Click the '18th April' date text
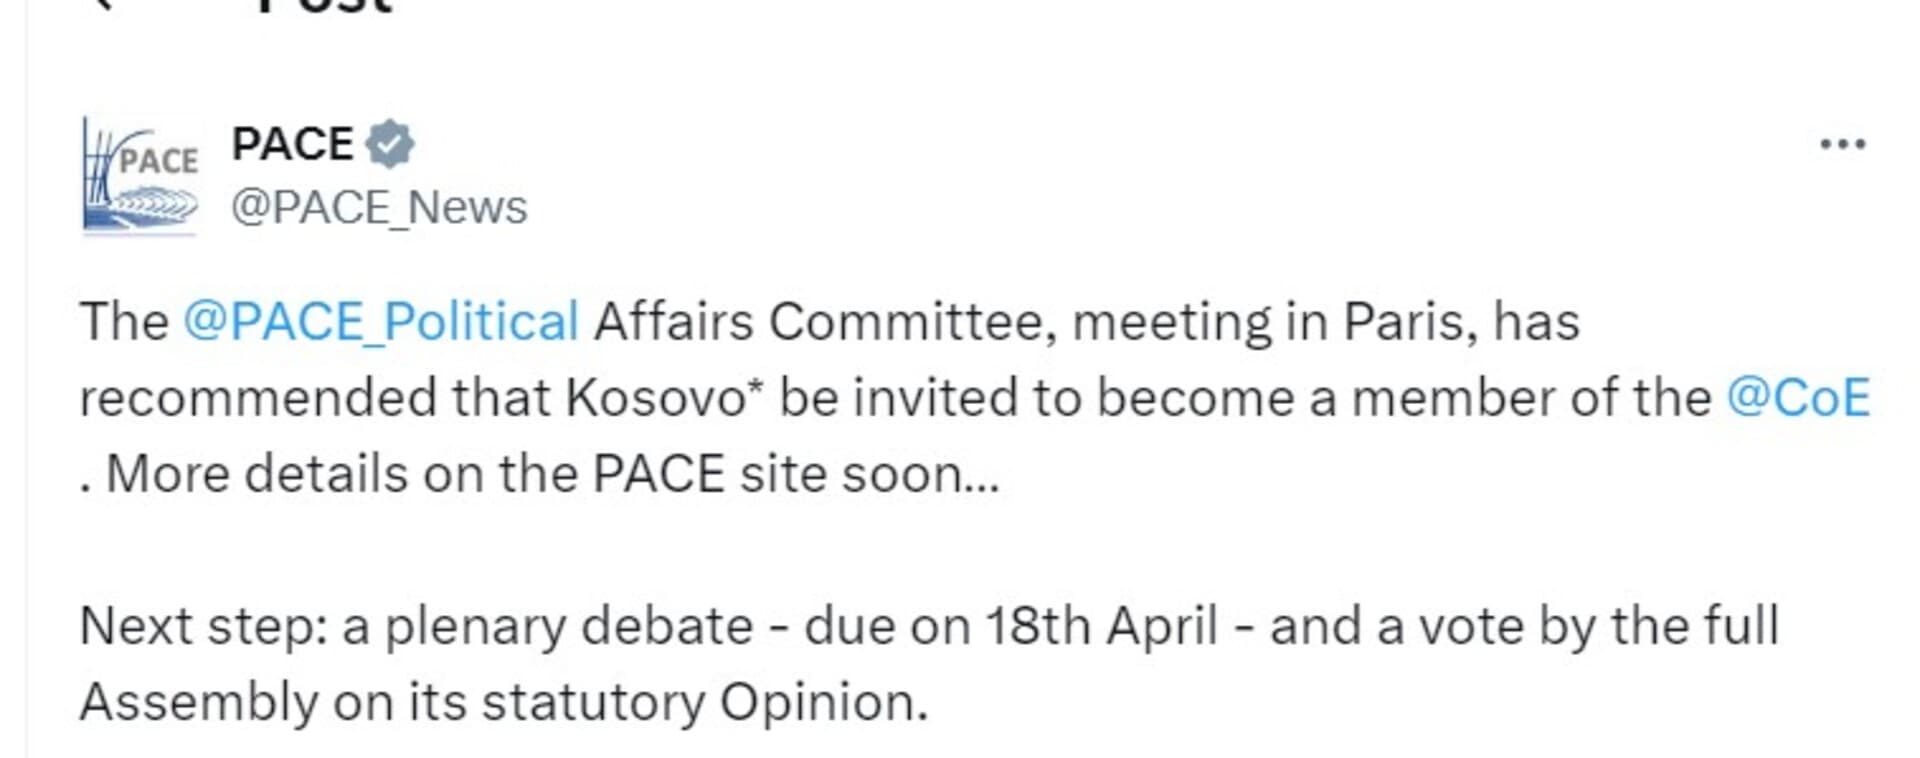 click(x=1101, y=627)
